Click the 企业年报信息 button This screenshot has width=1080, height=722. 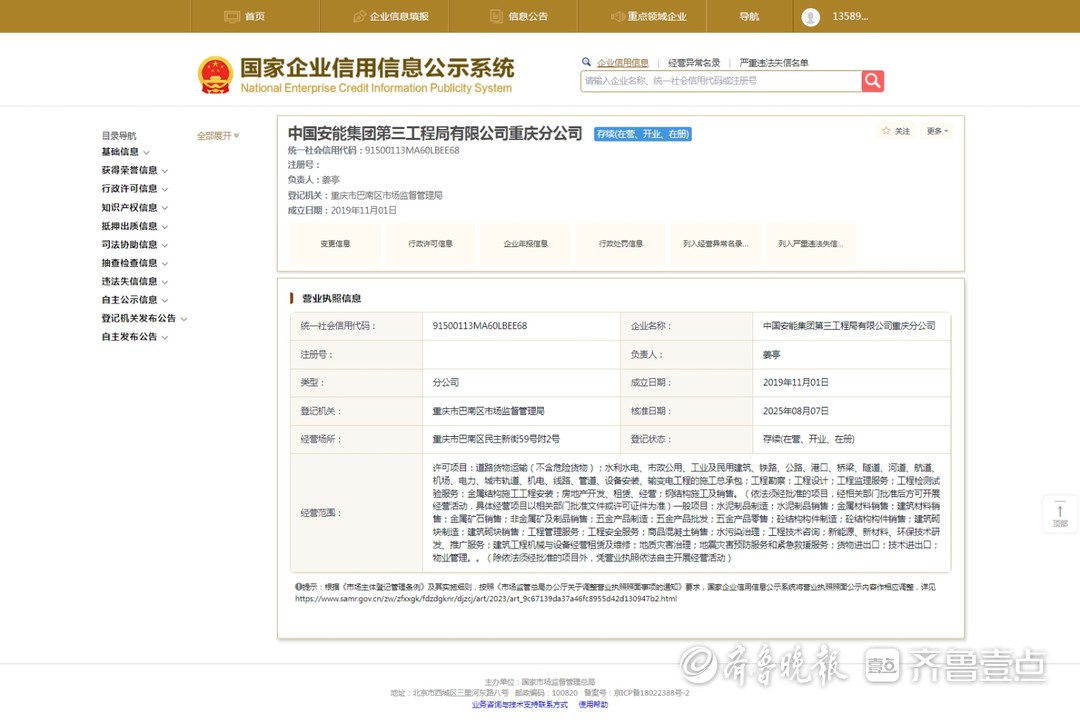tap(525, 244)
